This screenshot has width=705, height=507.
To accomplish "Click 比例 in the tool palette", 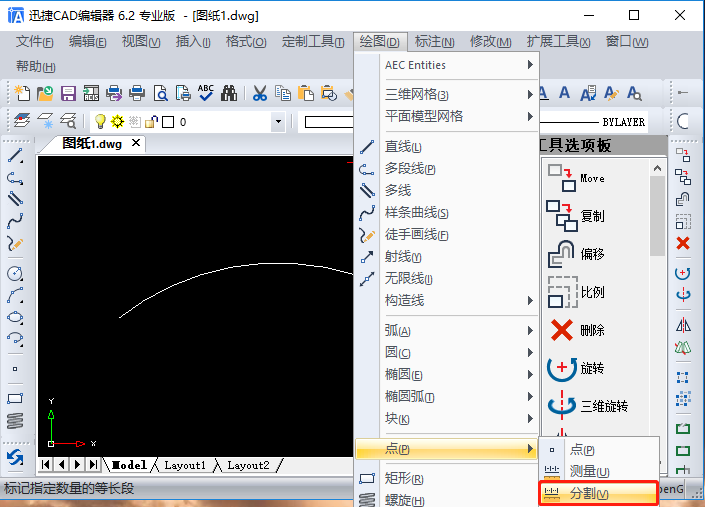I will click(576, 292).
